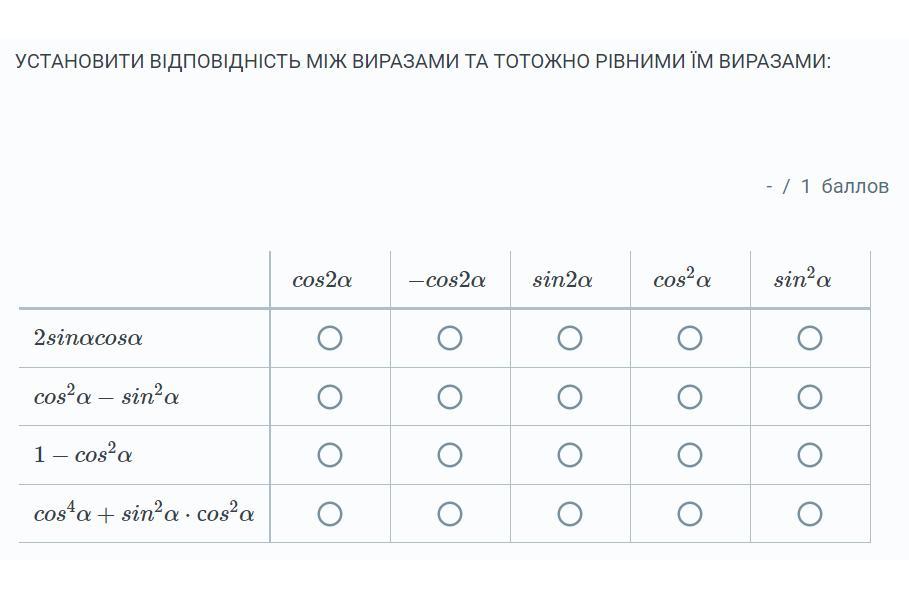This screenshot has height=599, width=909.
Task: Select −cos2α for cos⁴α + sin²α·cos²α row
Action: (x=450, y=514)
